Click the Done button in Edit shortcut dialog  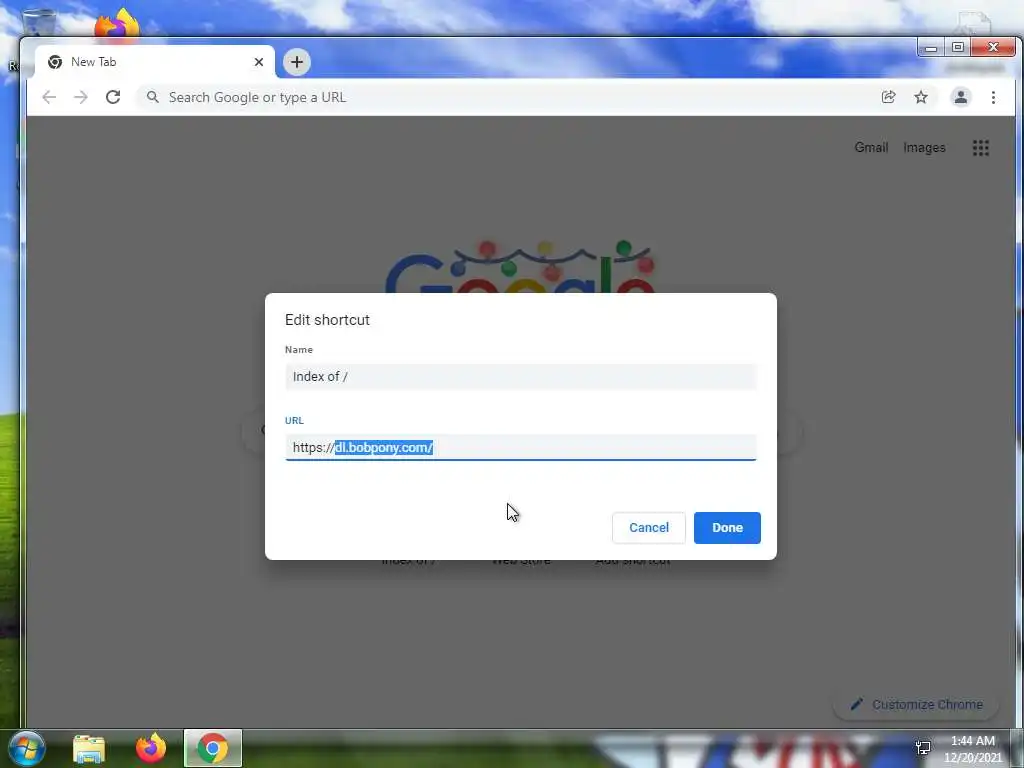coord(727,528)
